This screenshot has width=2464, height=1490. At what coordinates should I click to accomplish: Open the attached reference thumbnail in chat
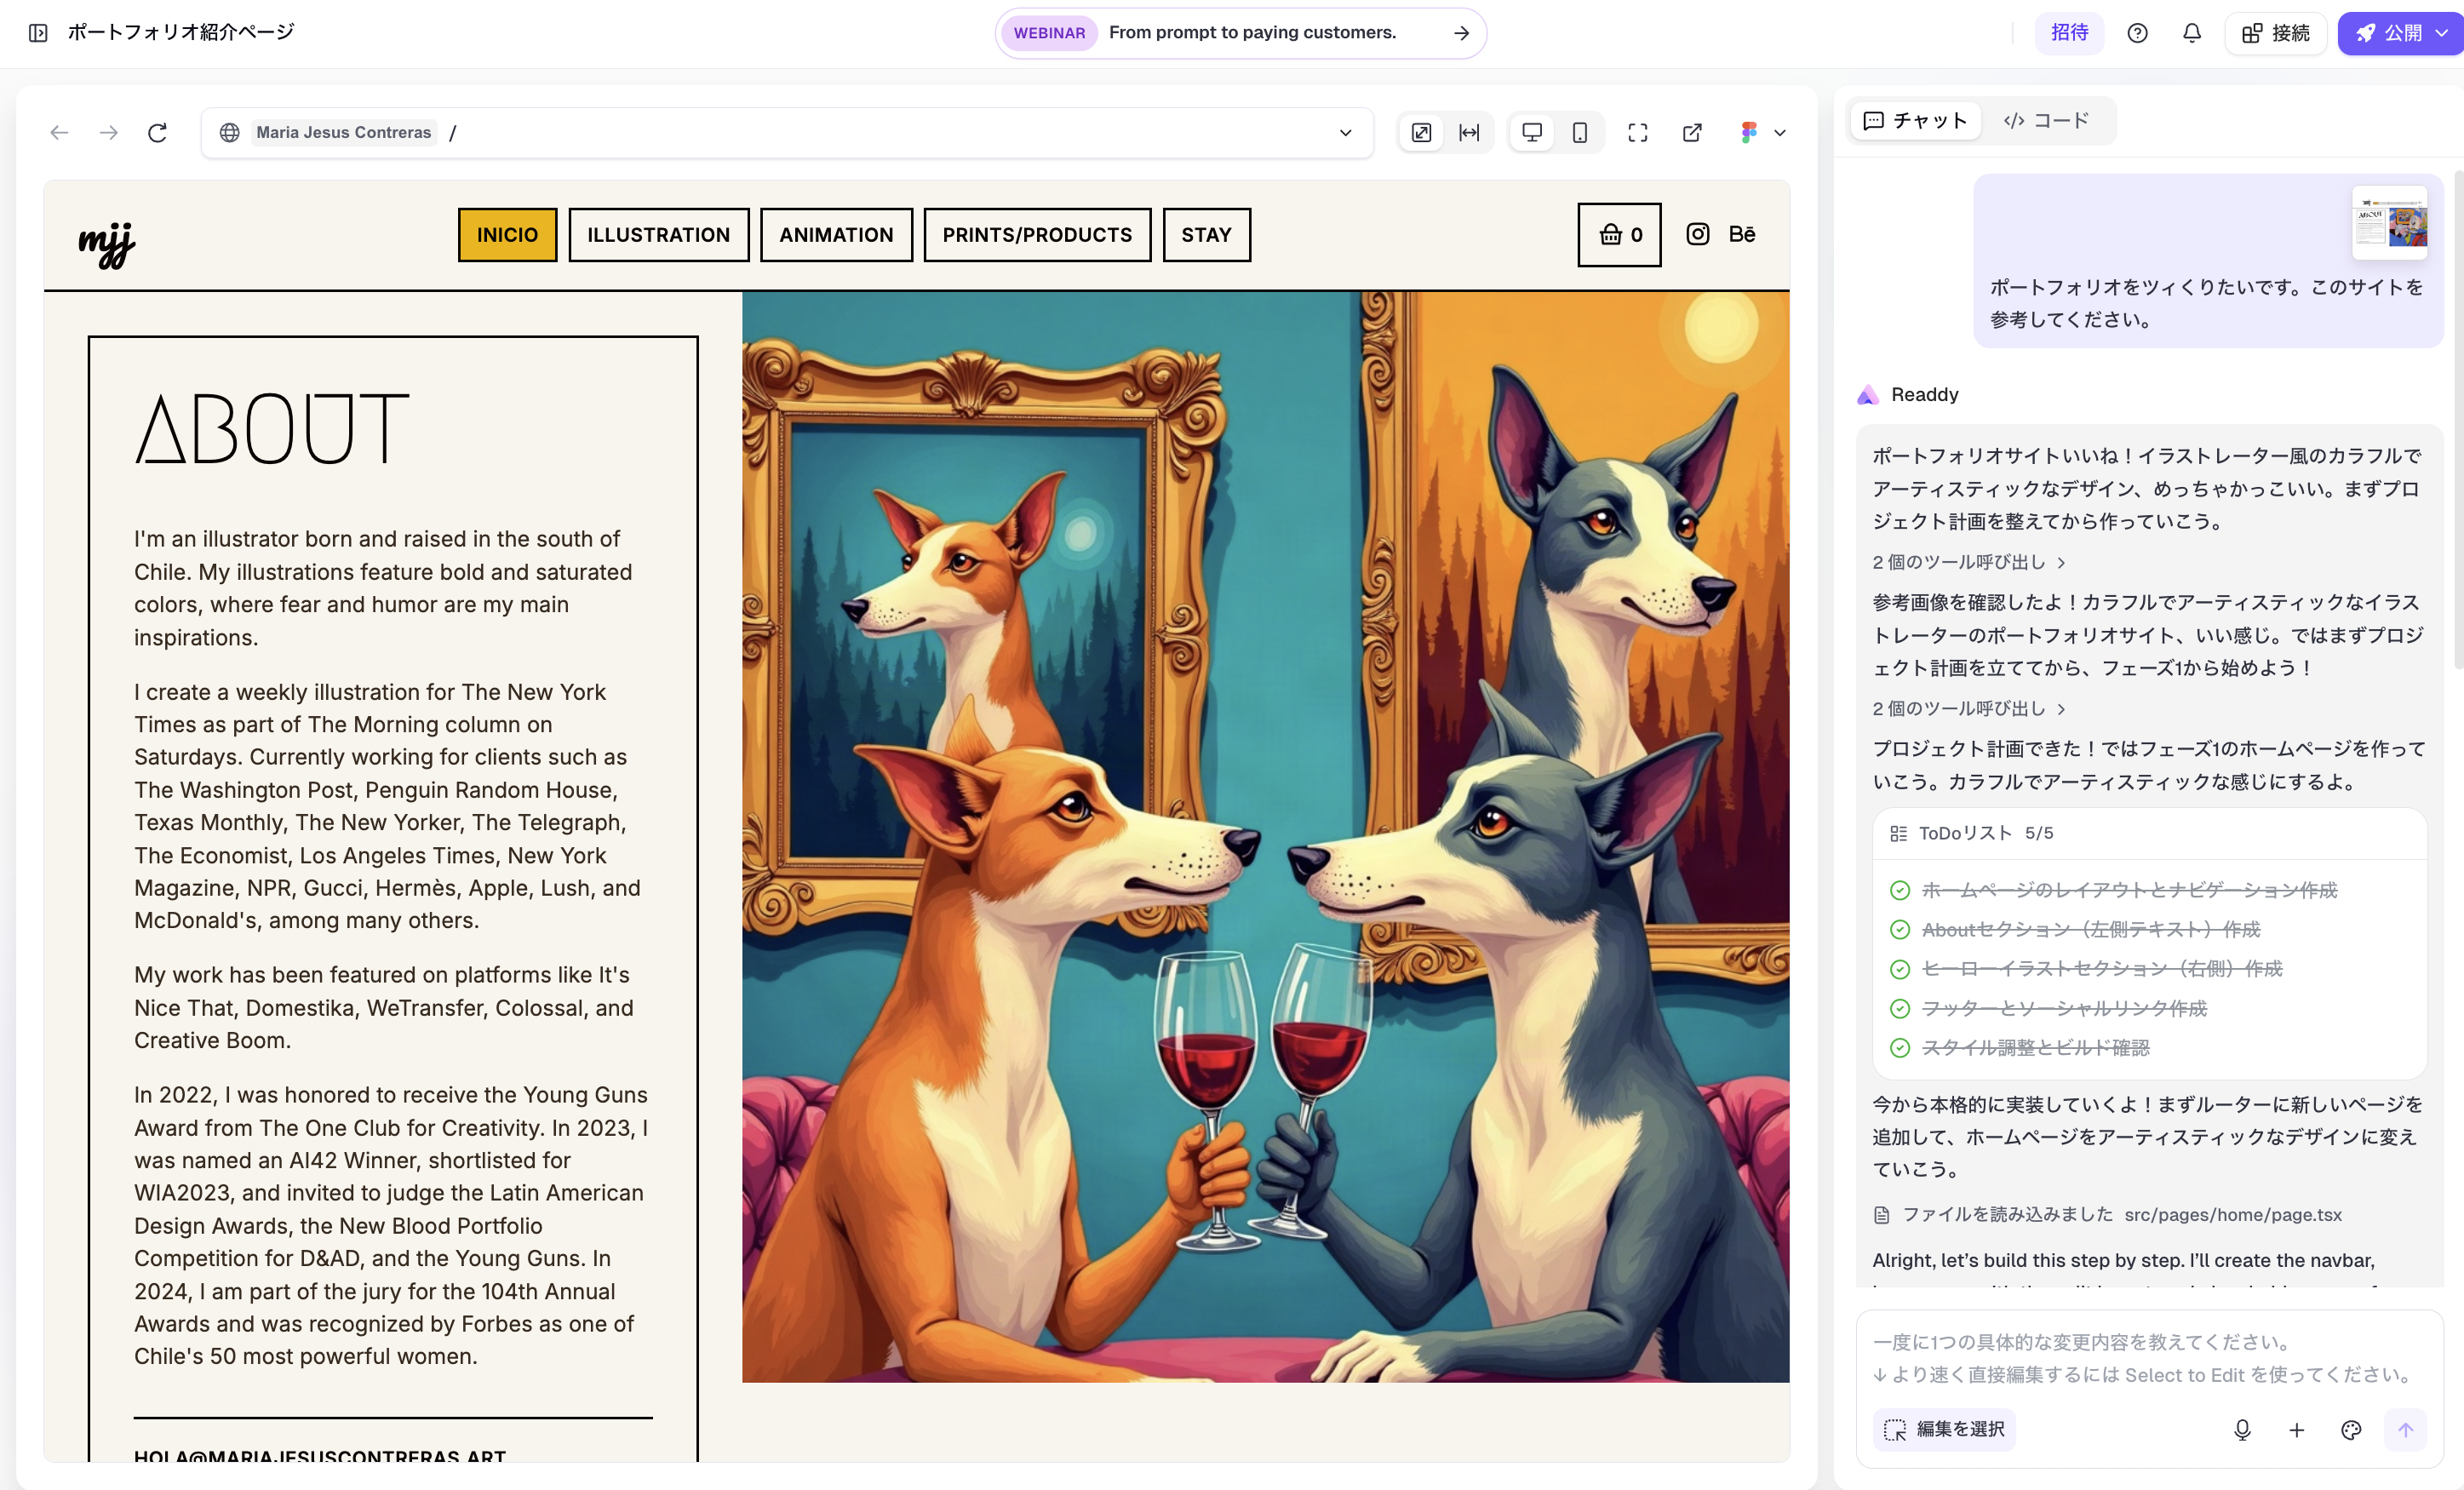tap(2389, 223)
